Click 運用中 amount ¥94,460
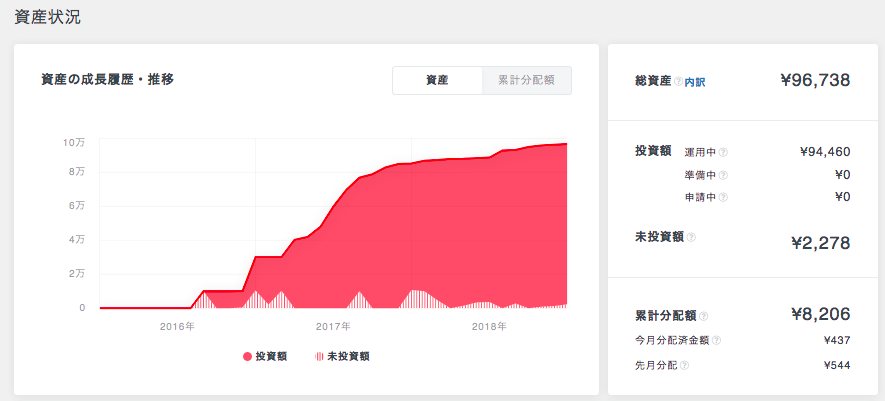The width and height of the screenshot is (885, 401). point(825,151)
